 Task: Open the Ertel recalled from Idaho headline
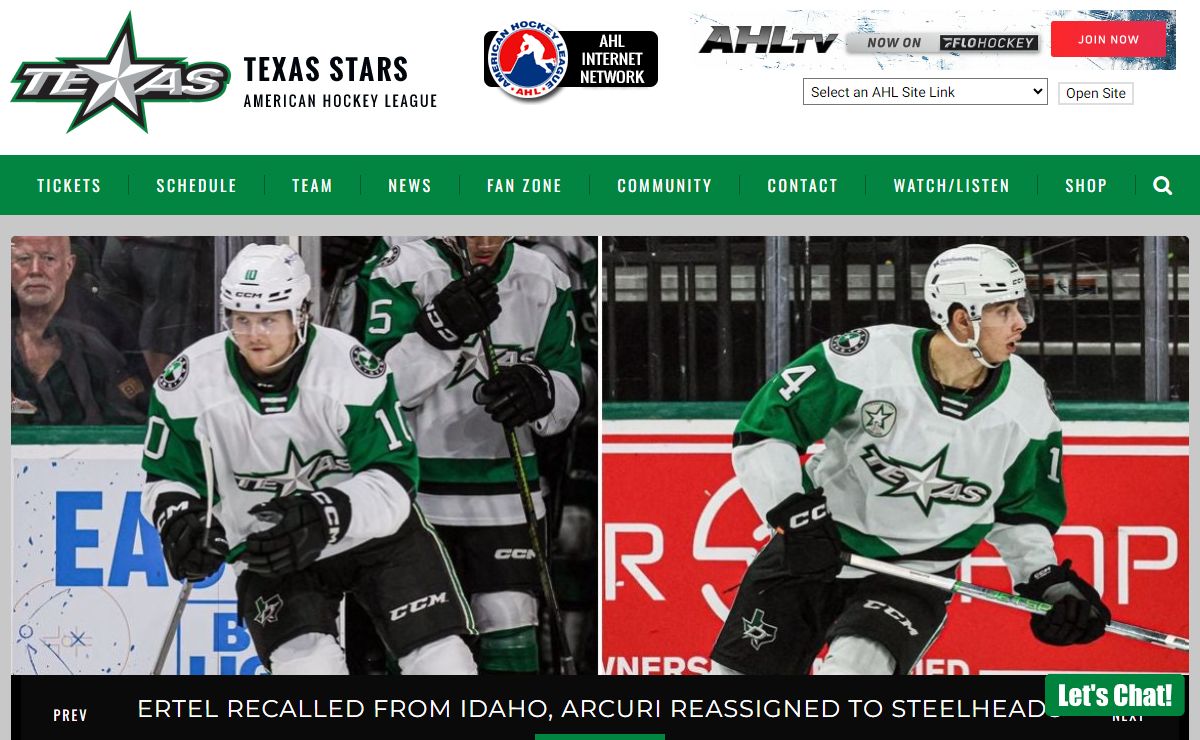(x=600, y=709)
